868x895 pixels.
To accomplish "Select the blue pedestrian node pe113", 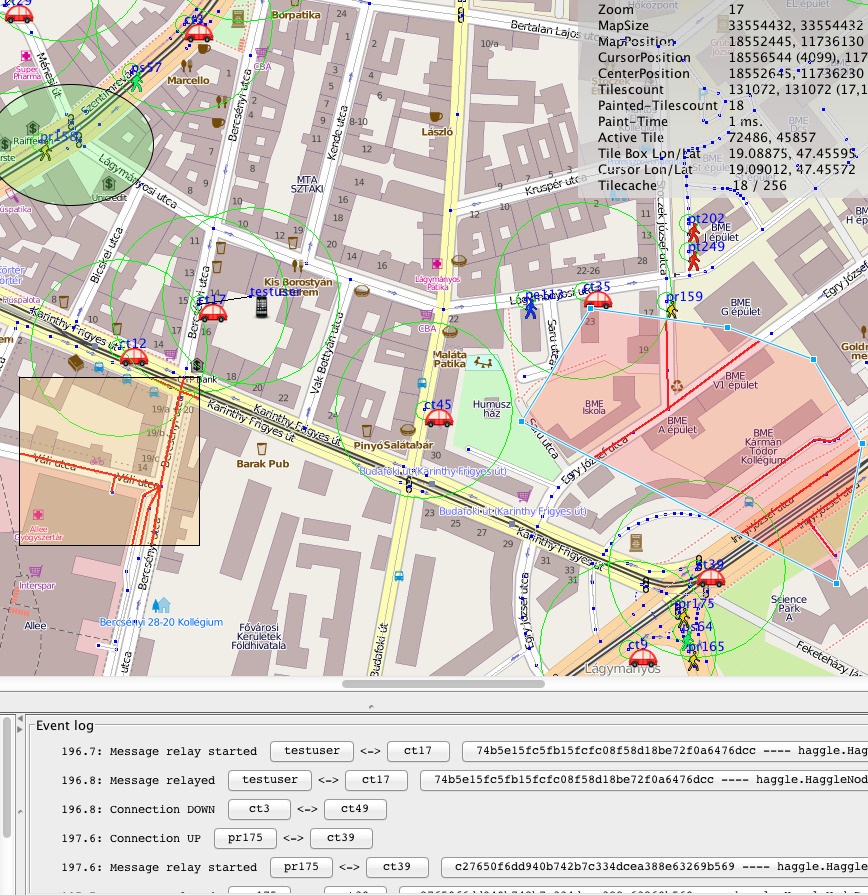I will pyautogui.click(x=531, y=309).
